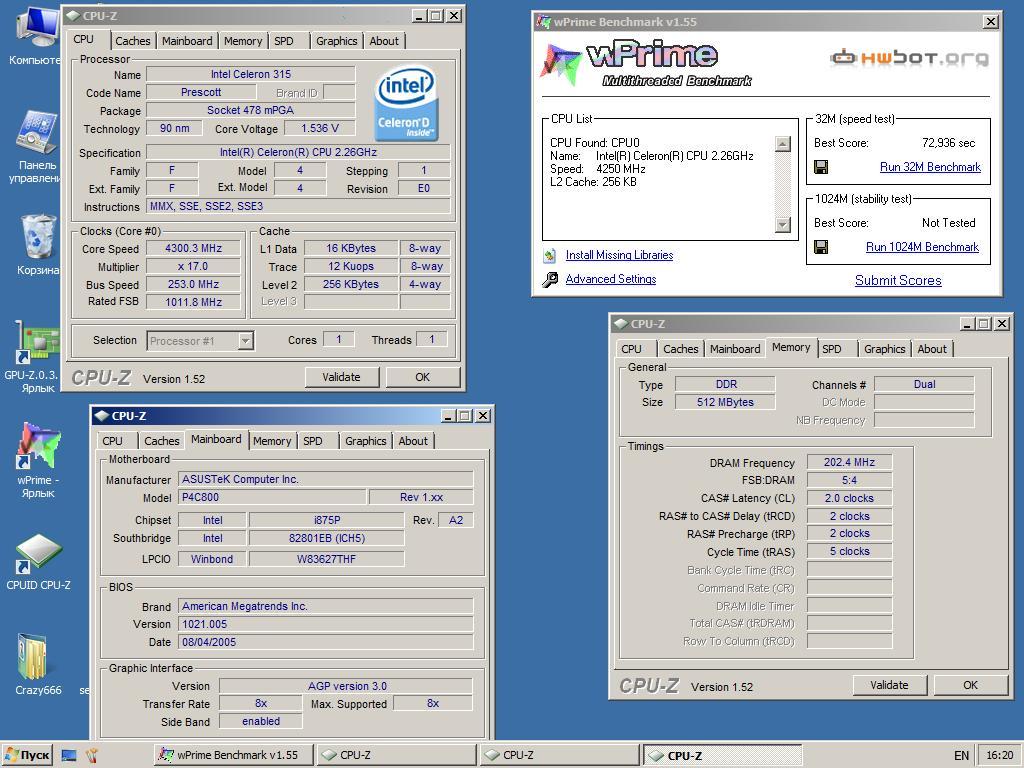The width and height of the screenshot is (1024, 768).
Task: Open SPD tab in Memory CPU-Z window
Action: pyautogui.click(x=831, y=349)
